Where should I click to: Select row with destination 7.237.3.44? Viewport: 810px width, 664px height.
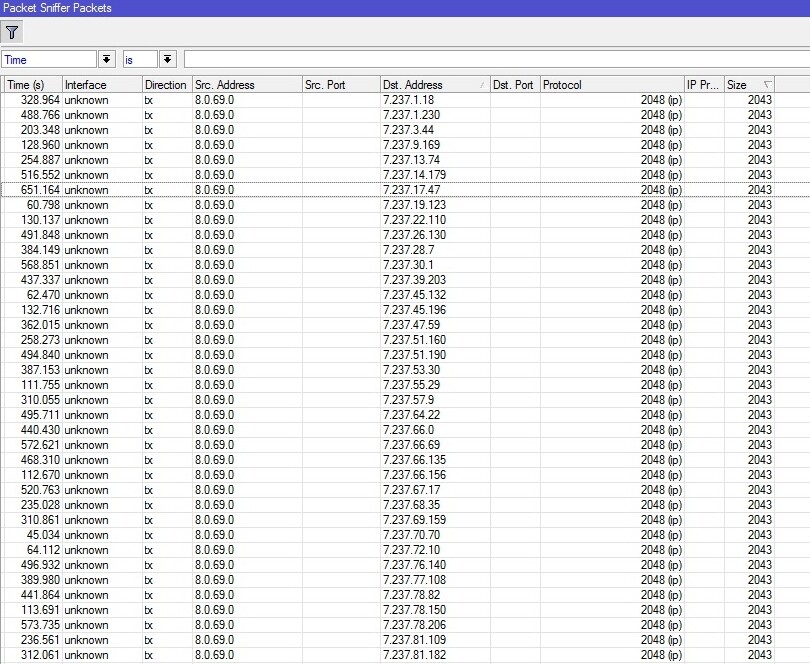click(x=405, y=130)
